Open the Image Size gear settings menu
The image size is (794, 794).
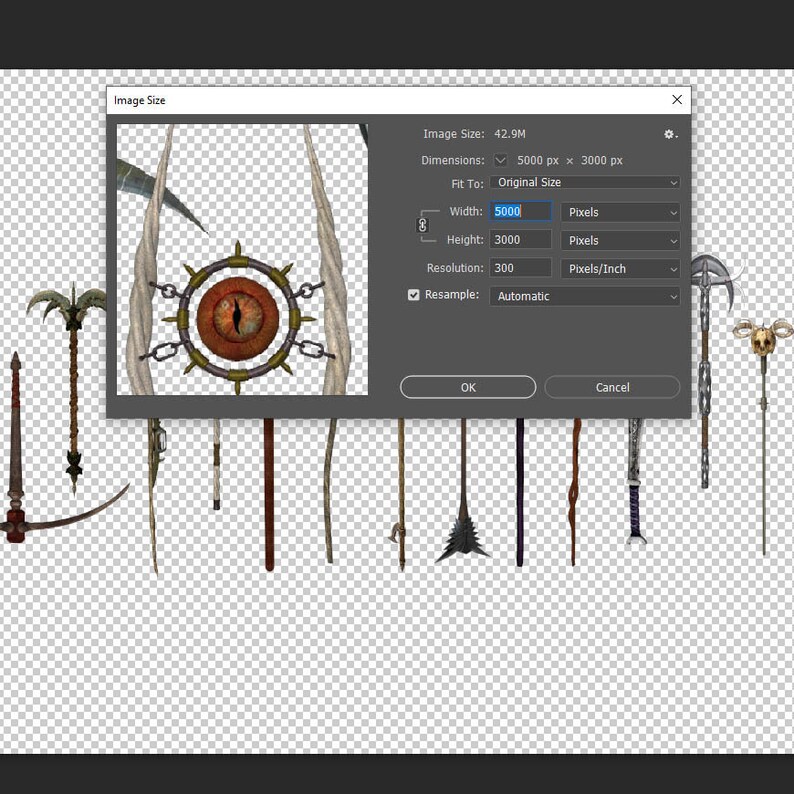point(670,134)
